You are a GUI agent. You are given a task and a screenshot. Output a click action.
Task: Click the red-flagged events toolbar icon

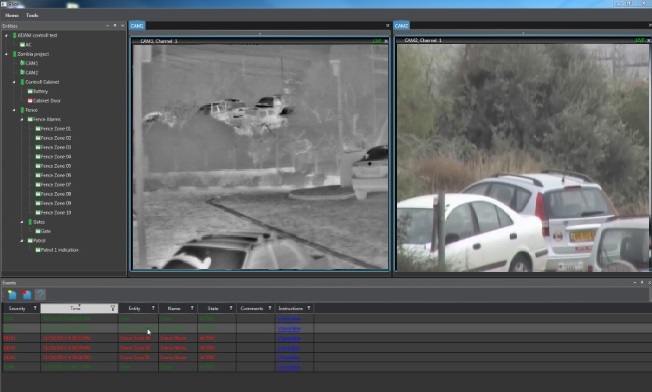pyautogui.click(x=27, y=295)
